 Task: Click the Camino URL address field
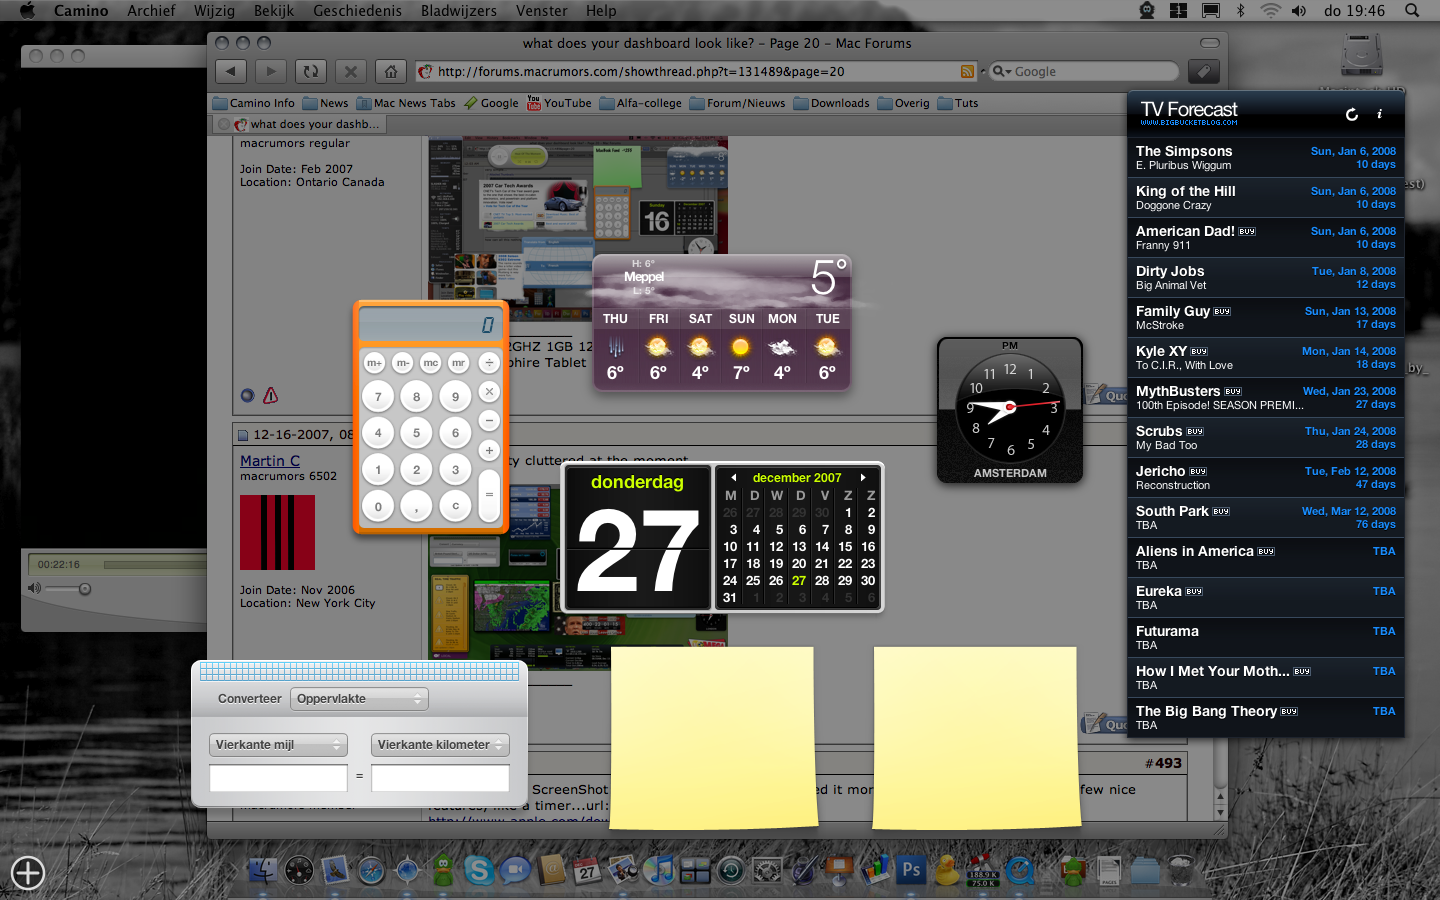click(x=696, y=71)
